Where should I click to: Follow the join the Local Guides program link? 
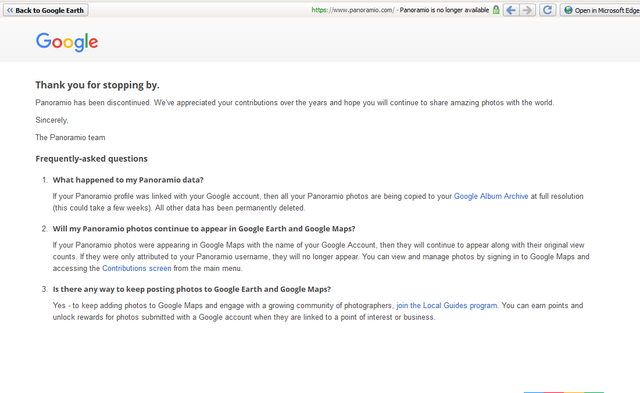point(447,306)
